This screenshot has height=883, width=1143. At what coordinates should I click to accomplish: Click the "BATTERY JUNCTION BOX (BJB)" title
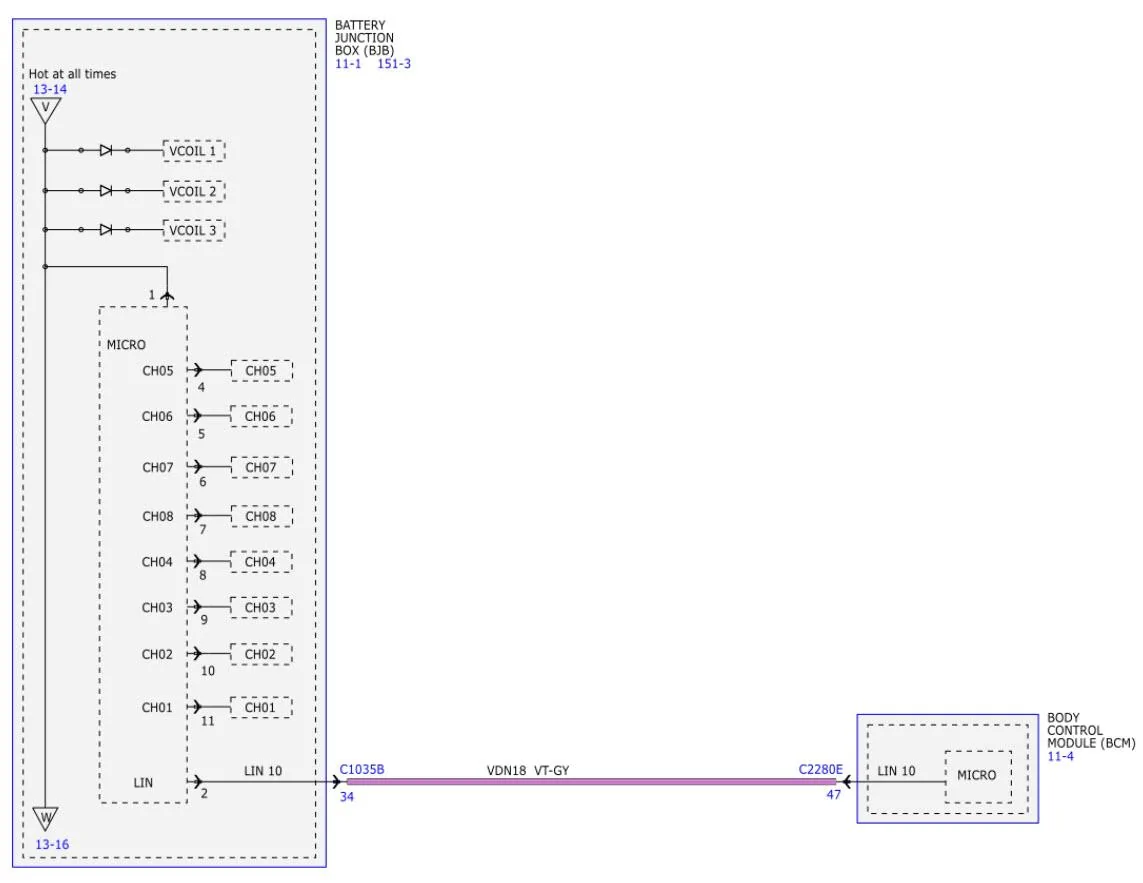coord(364,38)
